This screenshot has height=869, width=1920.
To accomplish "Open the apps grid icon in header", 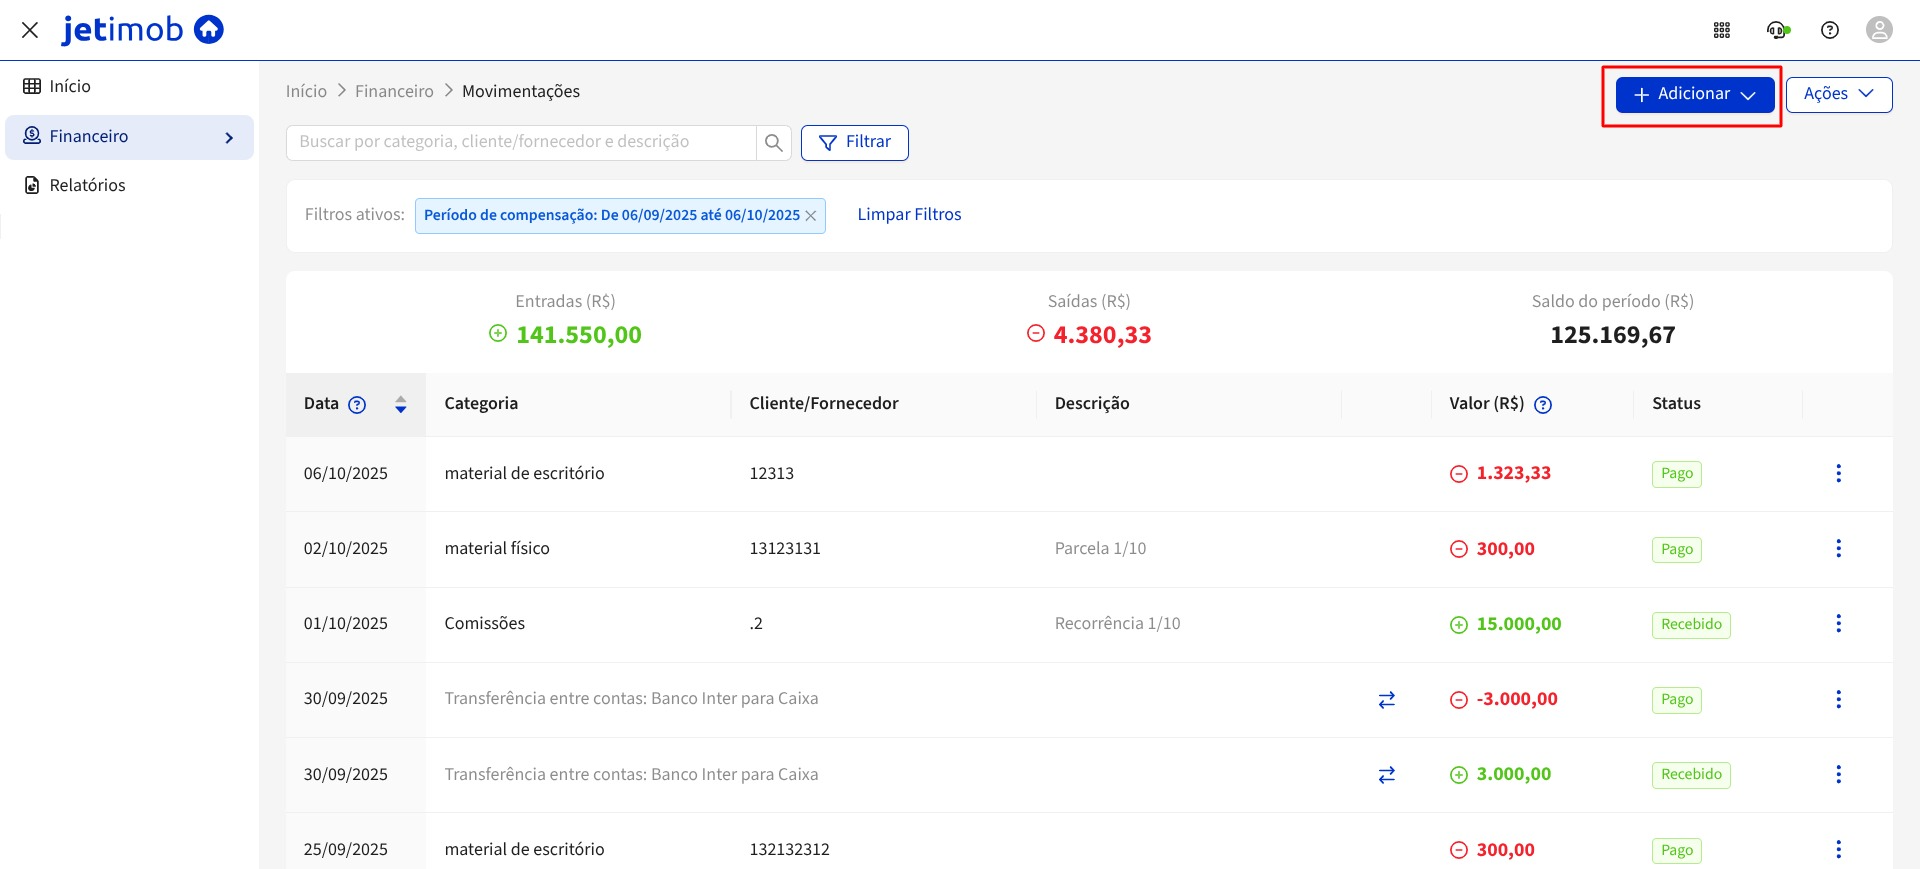I will (1721, 30).
